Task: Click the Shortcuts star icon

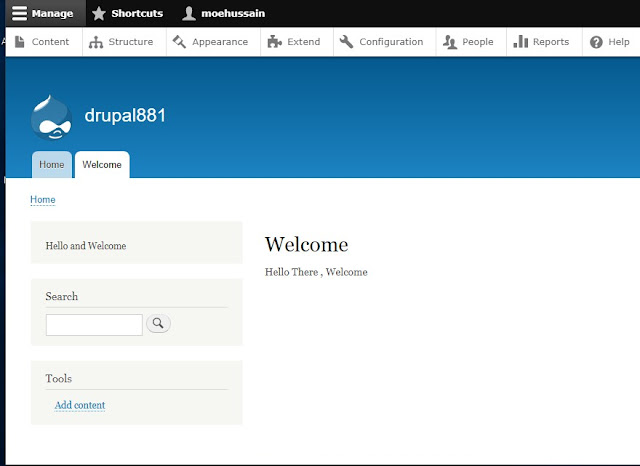Action: coord(99,13)
